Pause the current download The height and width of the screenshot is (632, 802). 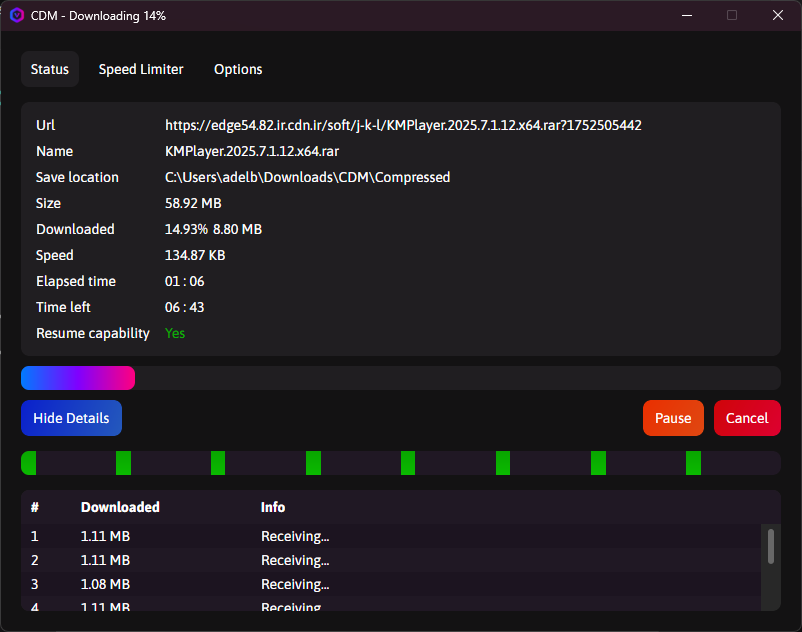tap(673, 418)
